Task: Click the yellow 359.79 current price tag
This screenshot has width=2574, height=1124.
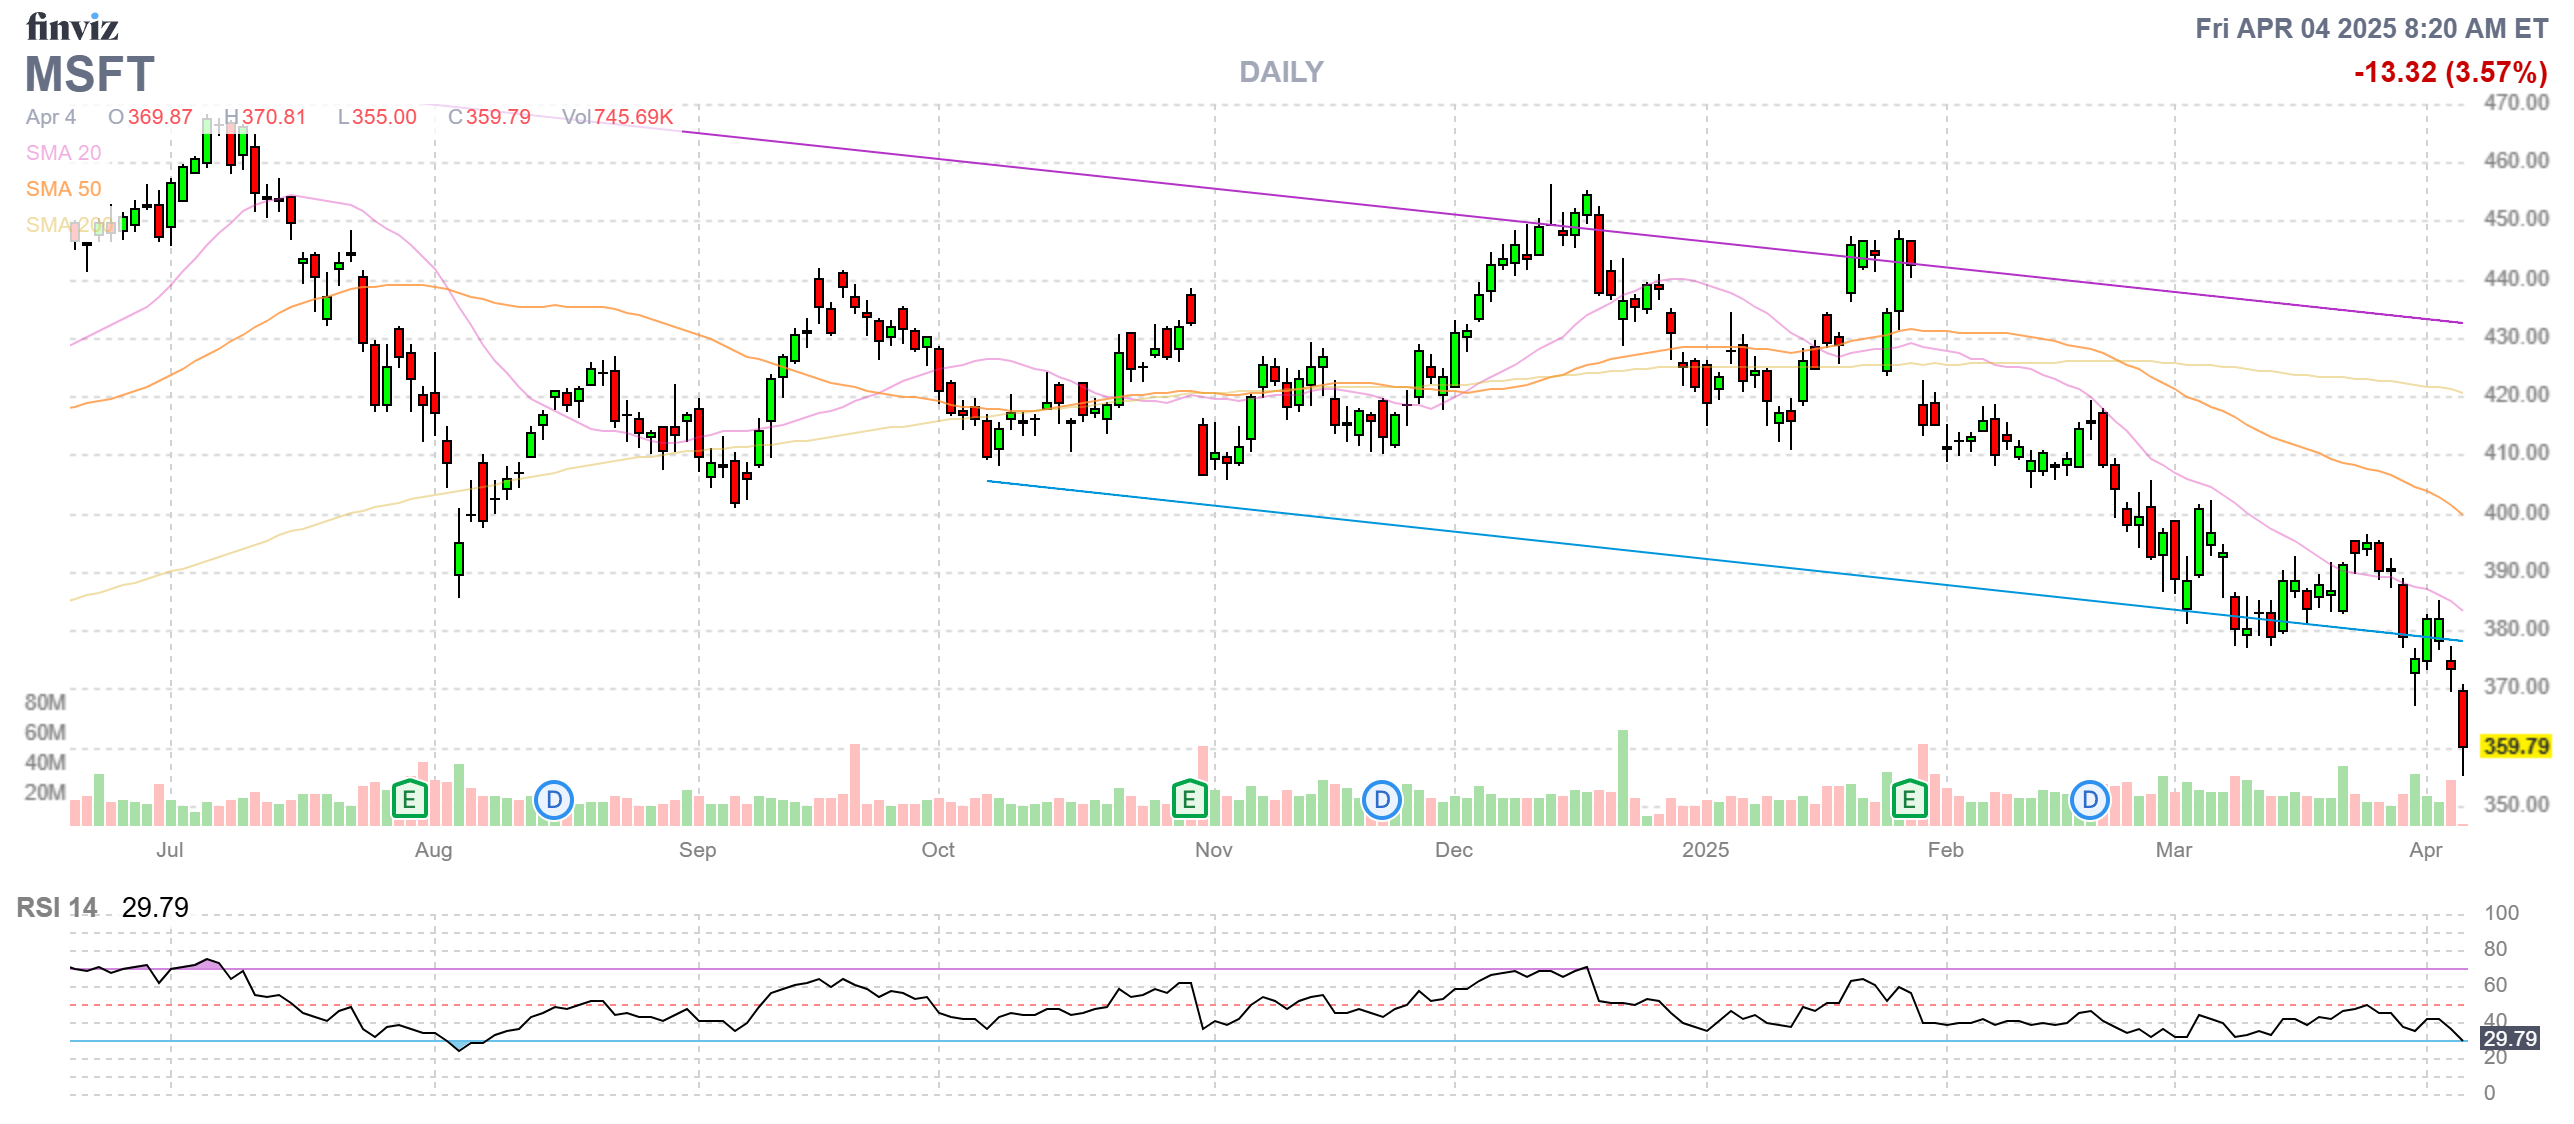Action: coord(2516,746)
